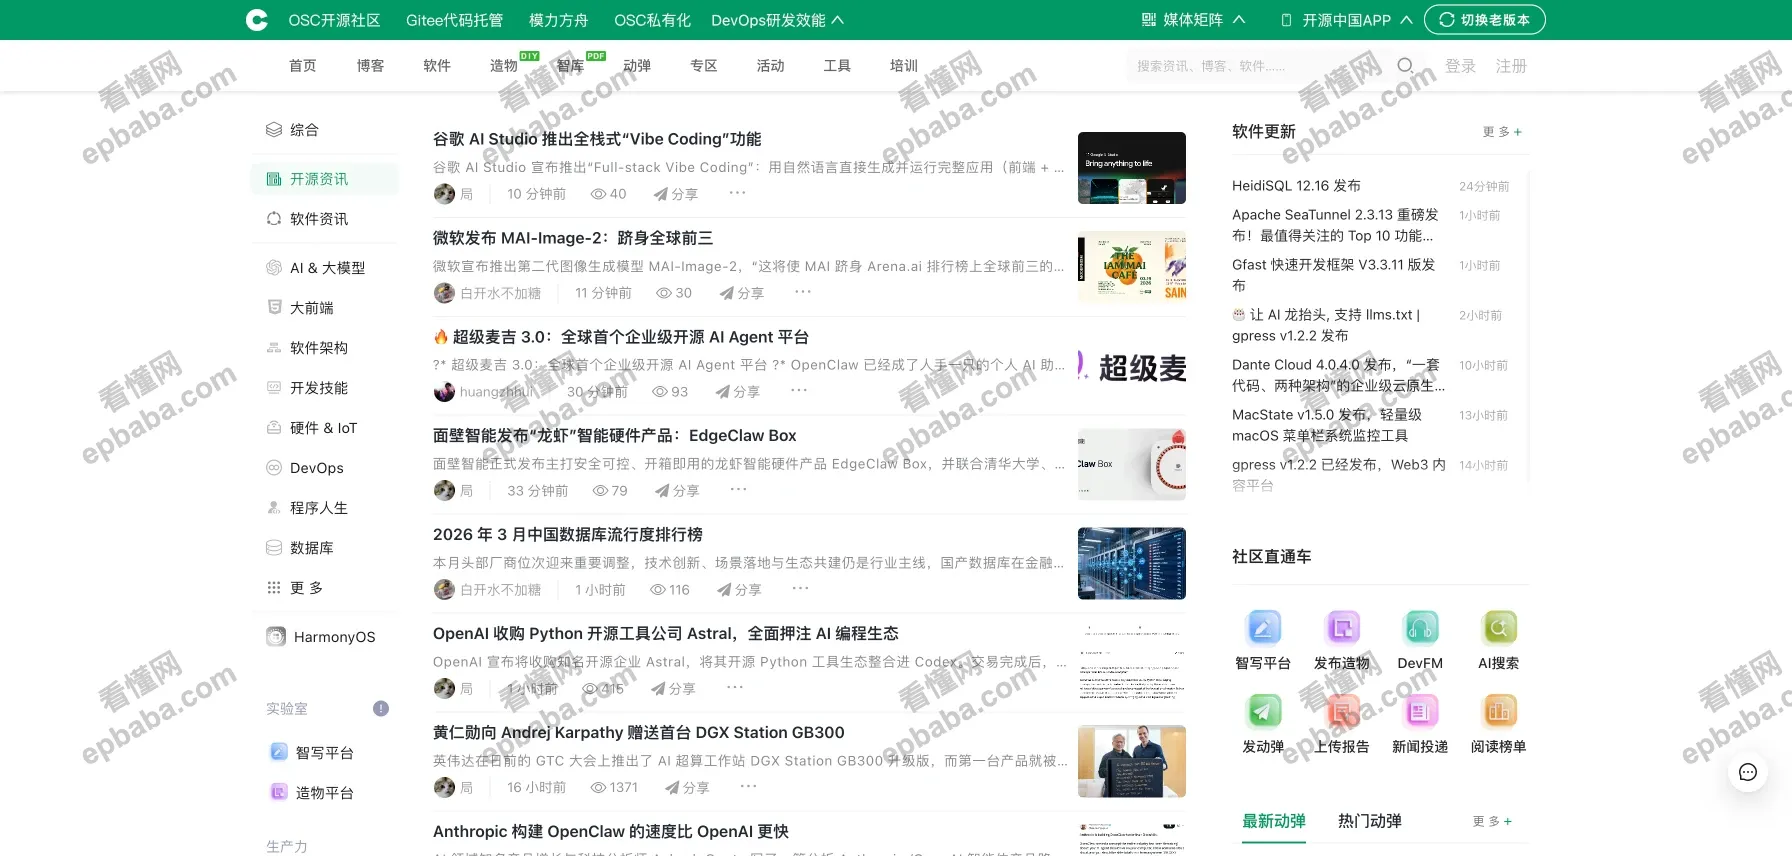The width and height of the screenshot is (1792, 856).
Task: Click 注册 link
Action: coord(1511,66)
